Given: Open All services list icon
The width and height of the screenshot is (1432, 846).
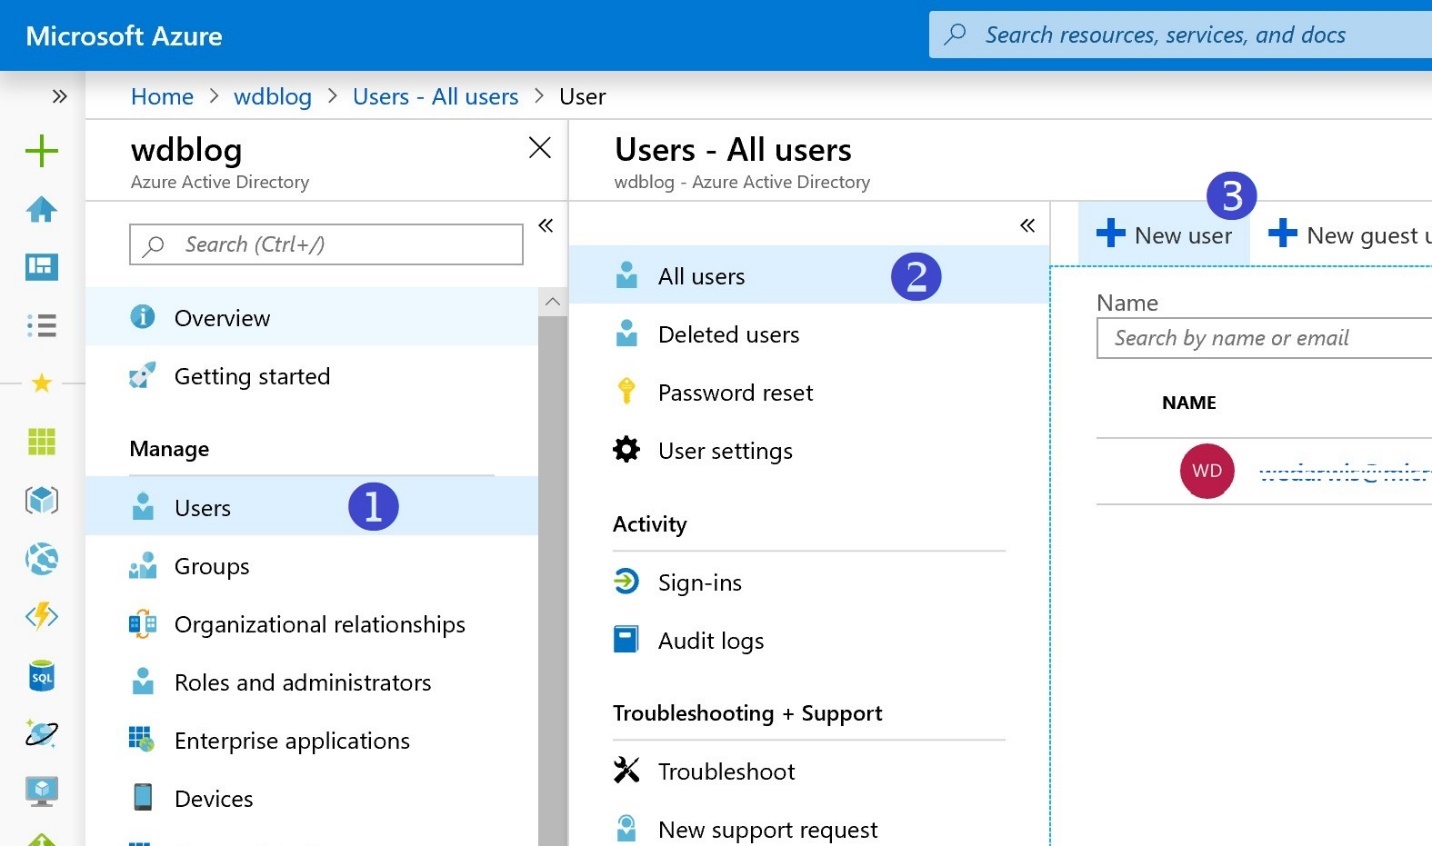Looking at the screenshot, I should (x=41, y=325).
